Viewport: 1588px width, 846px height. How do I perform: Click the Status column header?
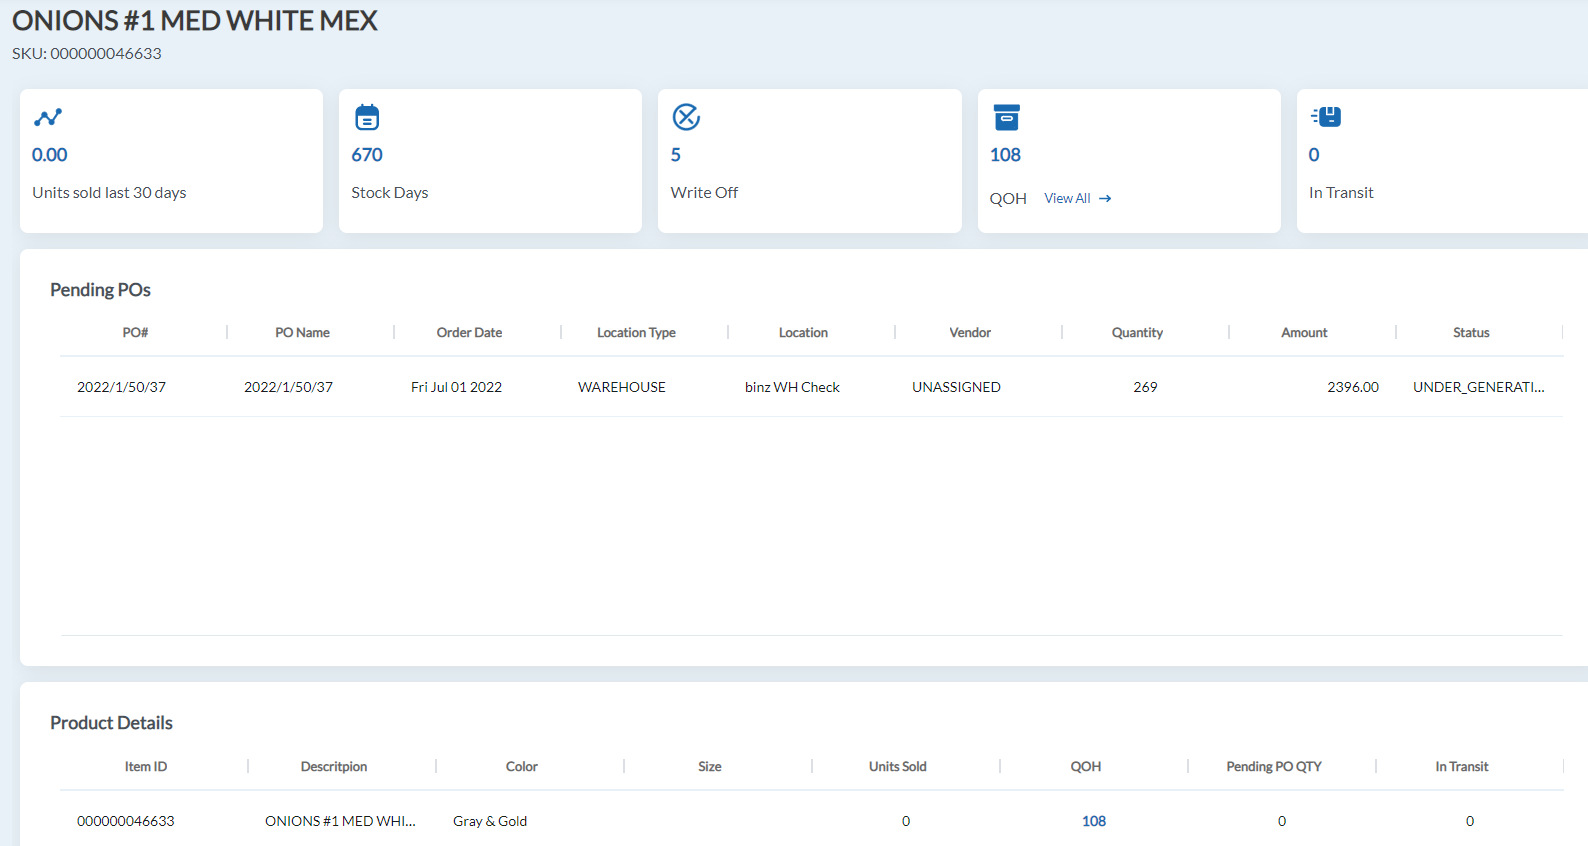(x=1471, y=333)
